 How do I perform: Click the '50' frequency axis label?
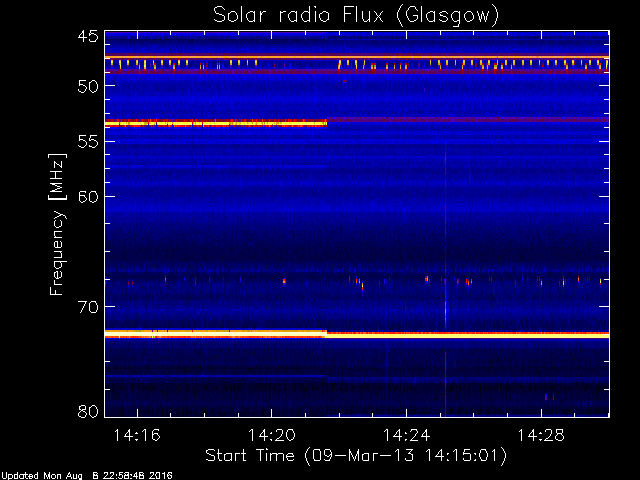coord(88,86)
